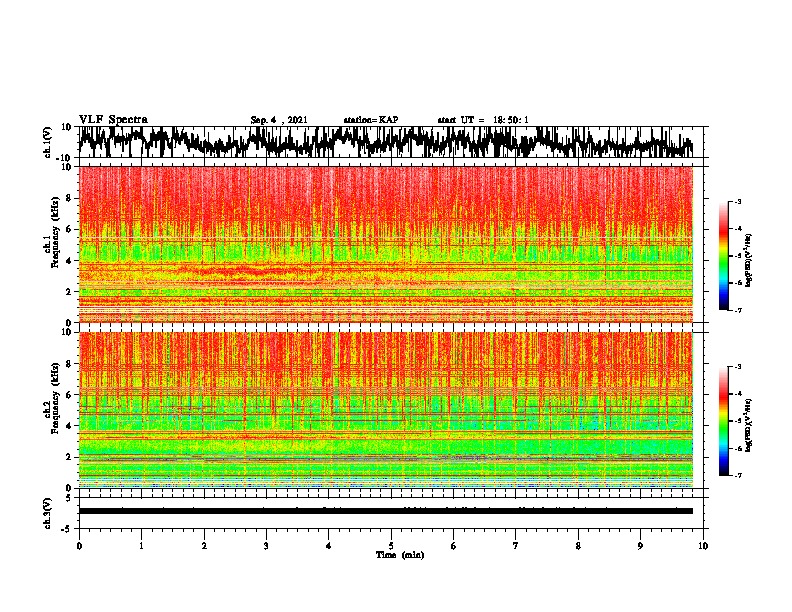Click the "VLF Spectra" title text
The height and width of the screenshot is (612, 792).
pyautogui.click(x=113, y=120)
